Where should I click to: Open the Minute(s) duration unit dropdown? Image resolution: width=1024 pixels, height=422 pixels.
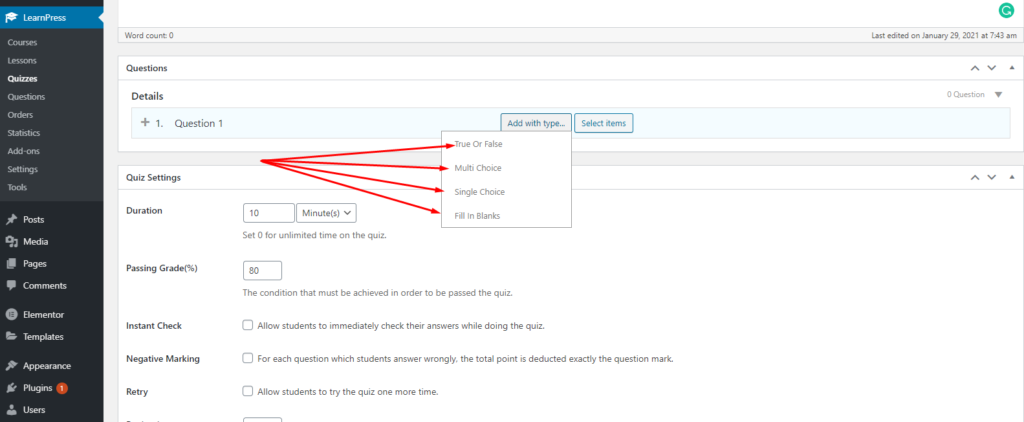(x=327, y=212)
